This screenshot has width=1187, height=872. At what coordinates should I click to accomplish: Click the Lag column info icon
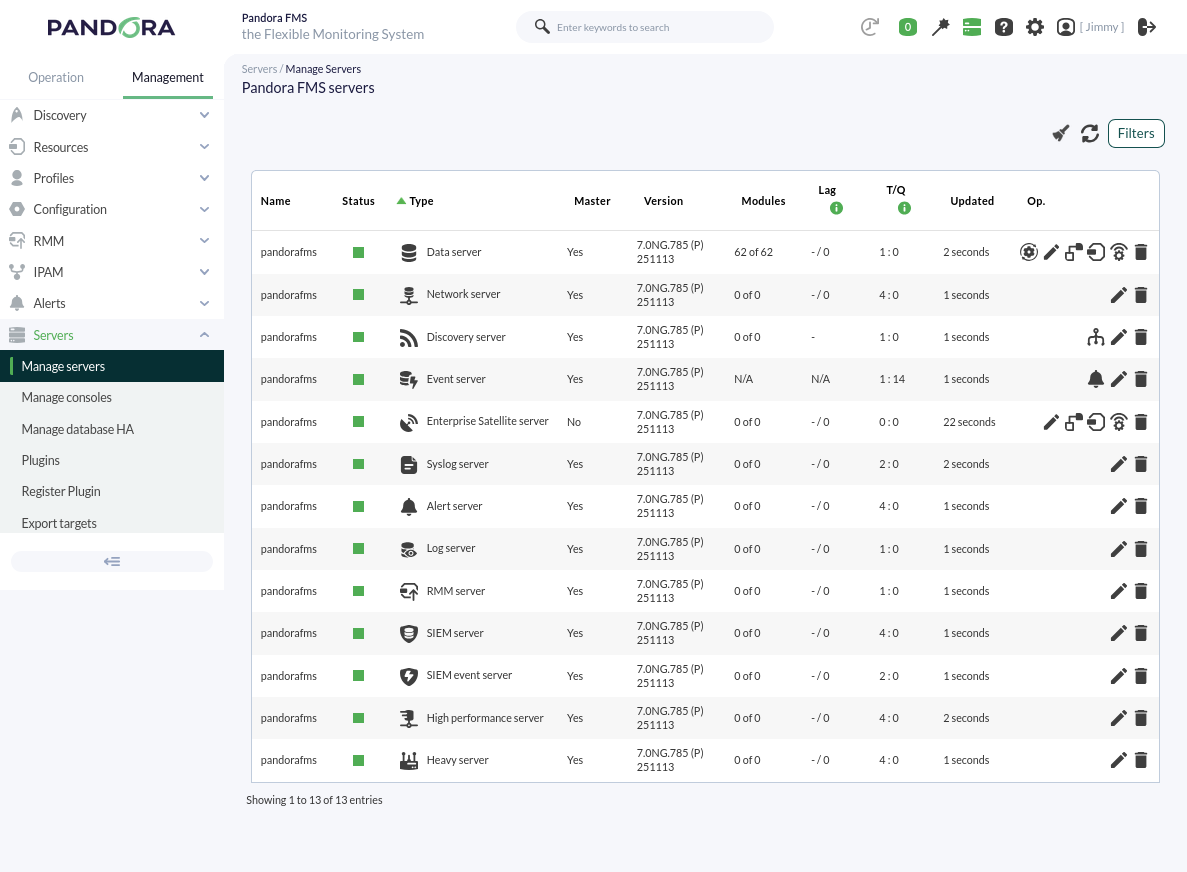click(x=837, y=208)
